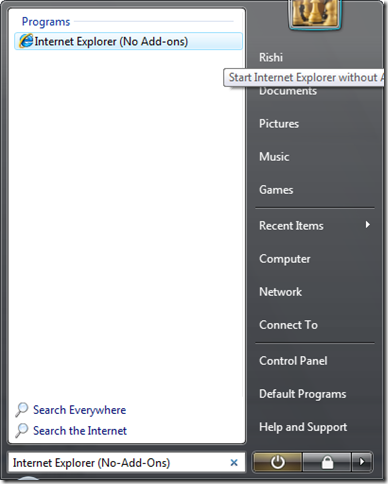The height and width of the screenshot is (484, 388).
Task: Click the chess pieces user account picture
Action: [315, 13]
